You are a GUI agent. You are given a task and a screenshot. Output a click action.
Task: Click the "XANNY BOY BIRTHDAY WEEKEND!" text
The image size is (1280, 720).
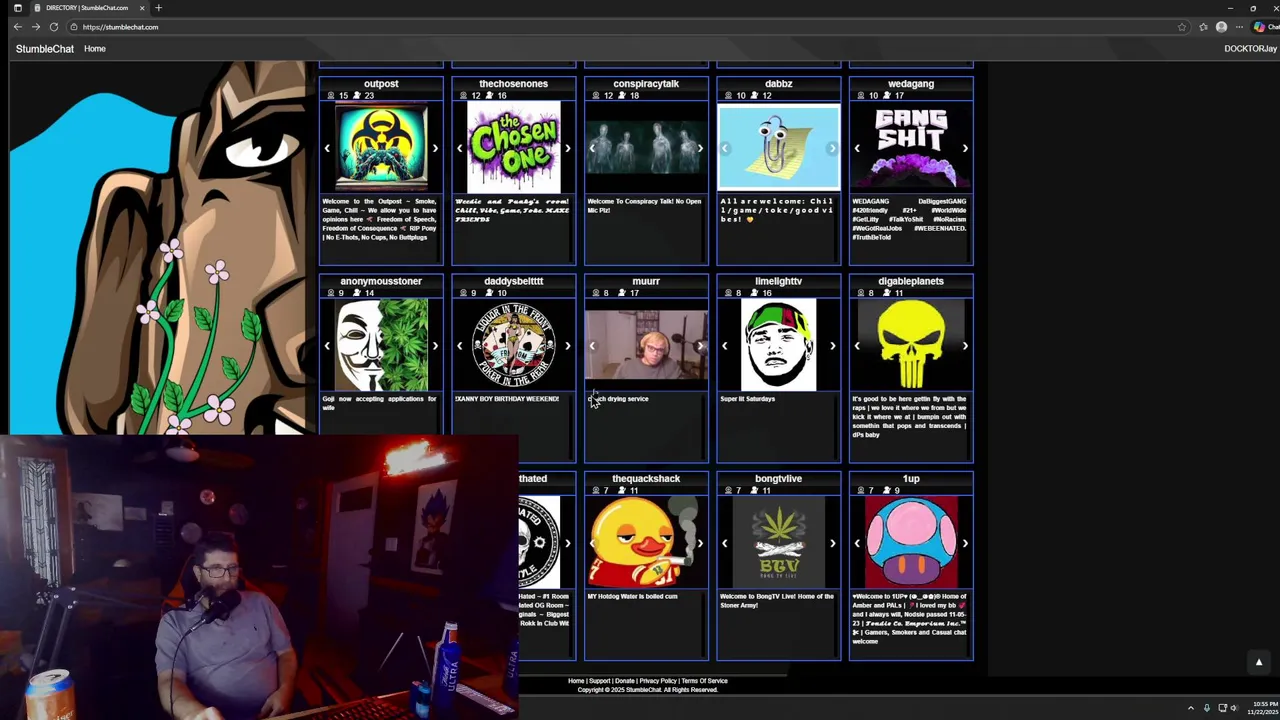pos(506,399)
